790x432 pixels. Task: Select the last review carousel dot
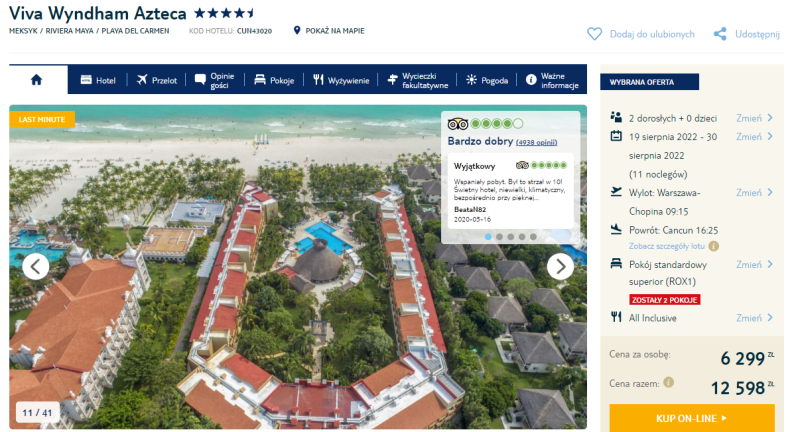[x=533, y=236]
